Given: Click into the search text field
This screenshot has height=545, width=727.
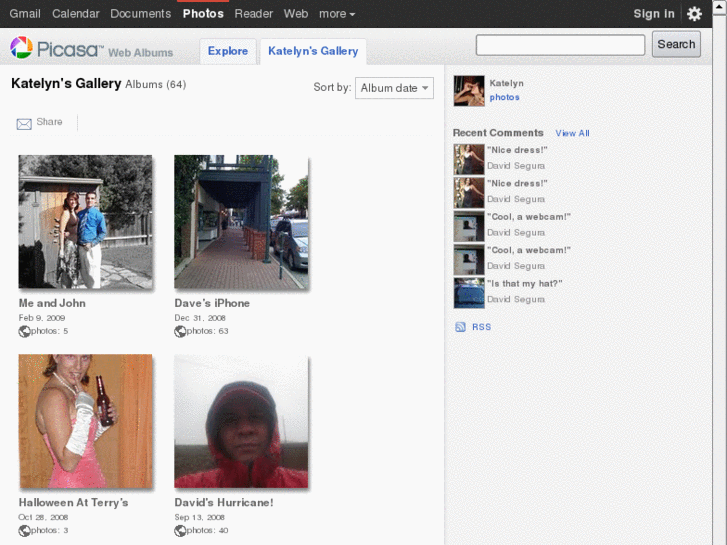Looking at the screenshot, I should (560, 45).
